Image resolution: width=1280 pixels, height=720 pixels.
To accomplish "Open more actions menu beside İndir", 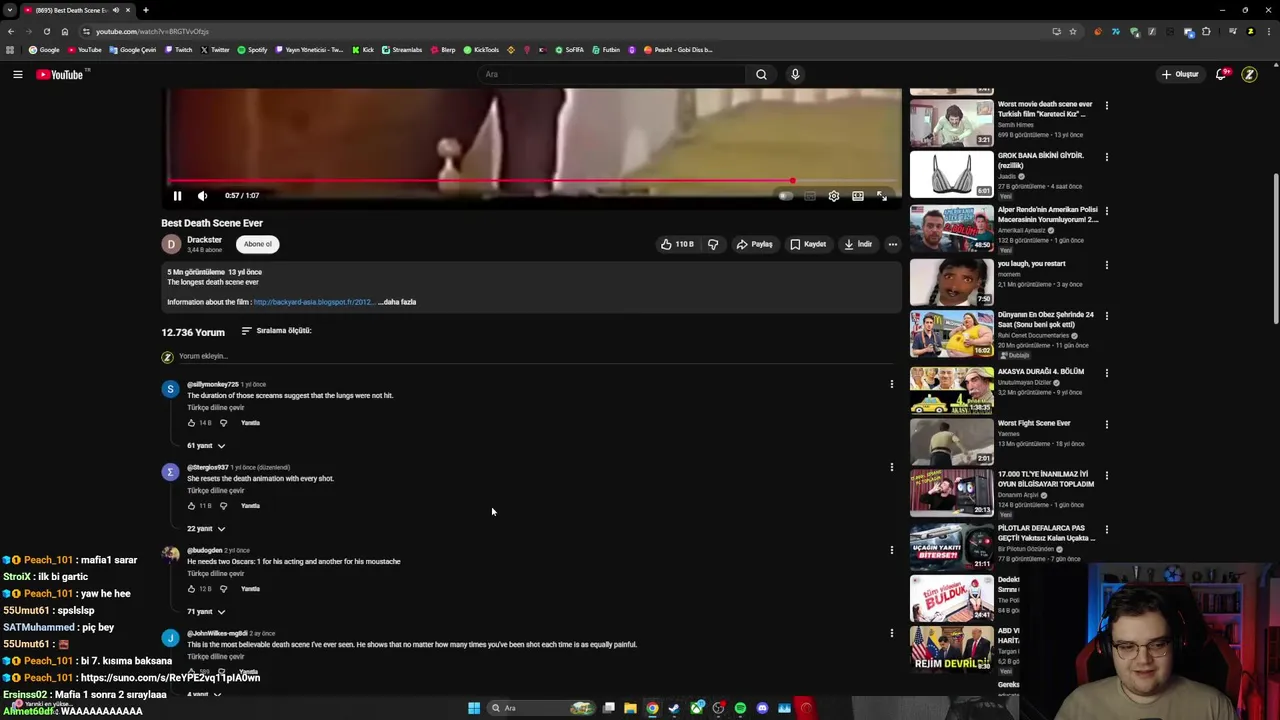I will click(x=893, y=244).
